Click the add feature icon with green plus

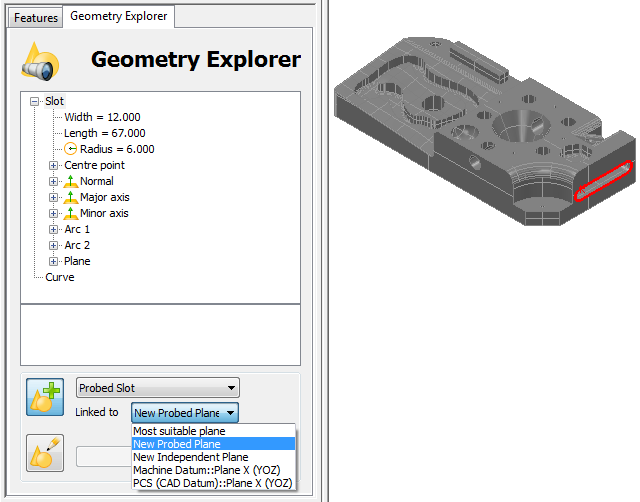45,397
